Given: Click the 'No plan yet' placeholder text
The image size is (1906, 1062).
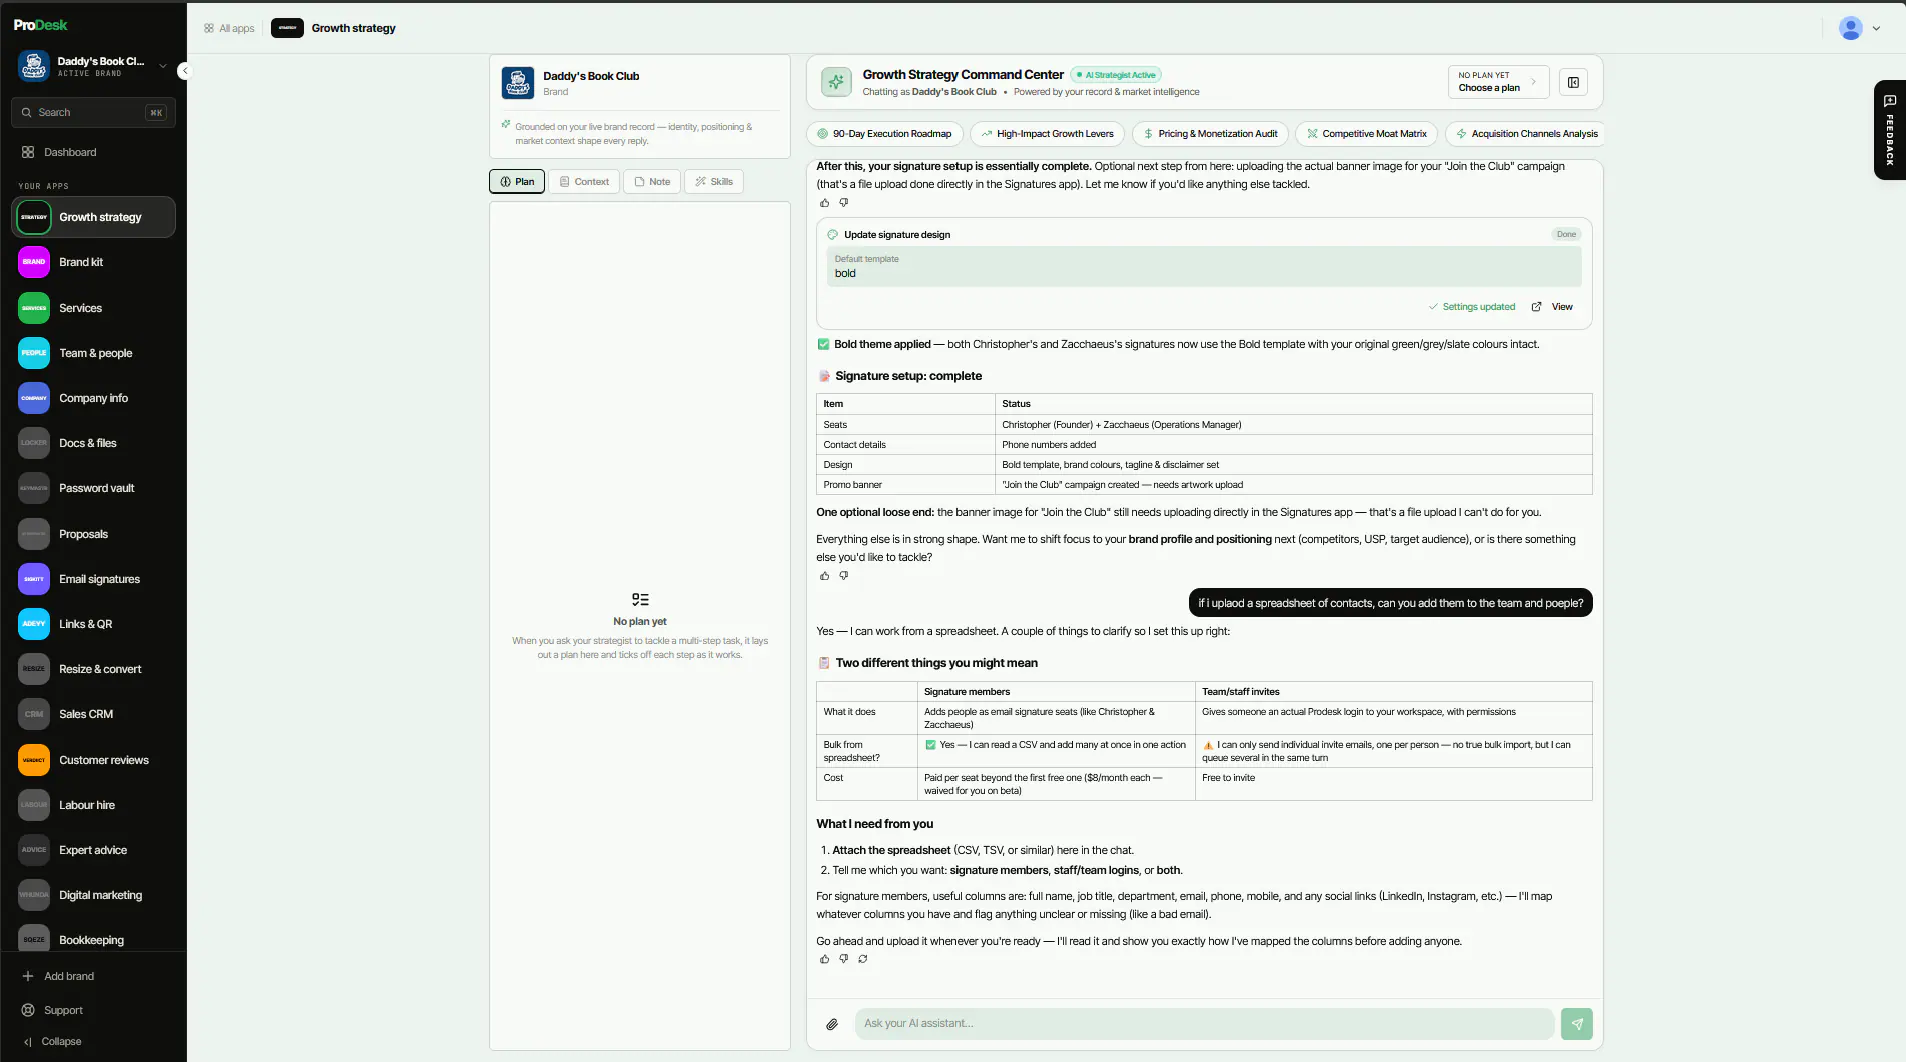Looking at the screenshot, I should (x=640, y=622).
